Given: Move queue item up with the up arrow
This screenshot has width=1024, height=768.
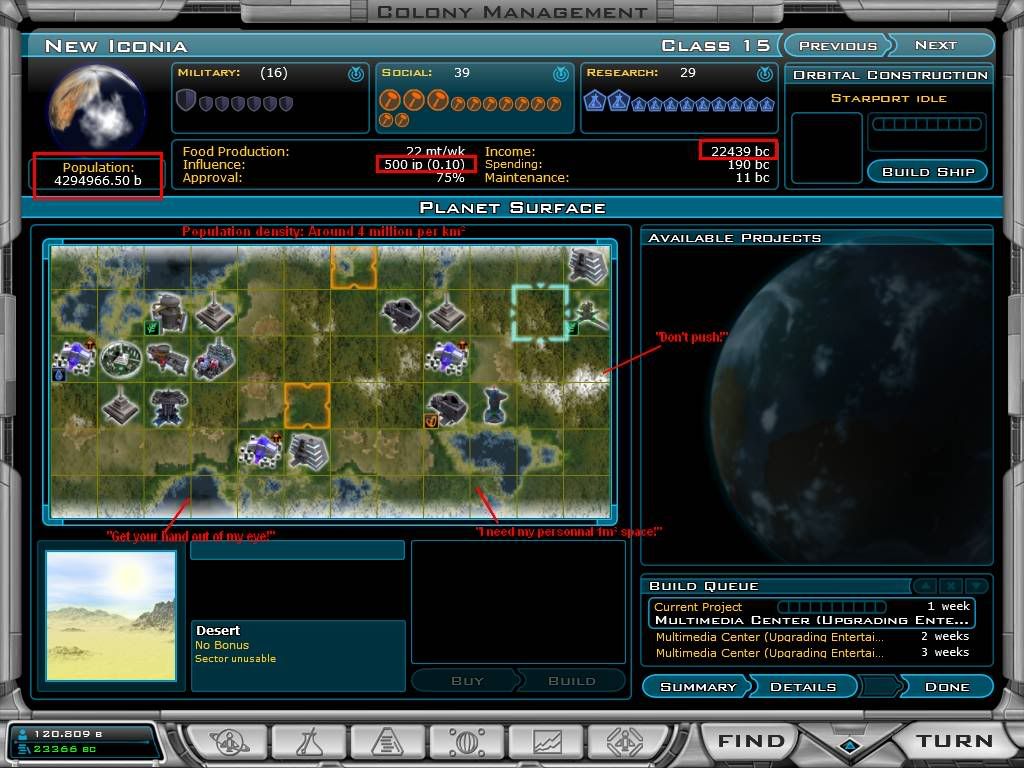Looking at the screenshot, I should [926, 586].
